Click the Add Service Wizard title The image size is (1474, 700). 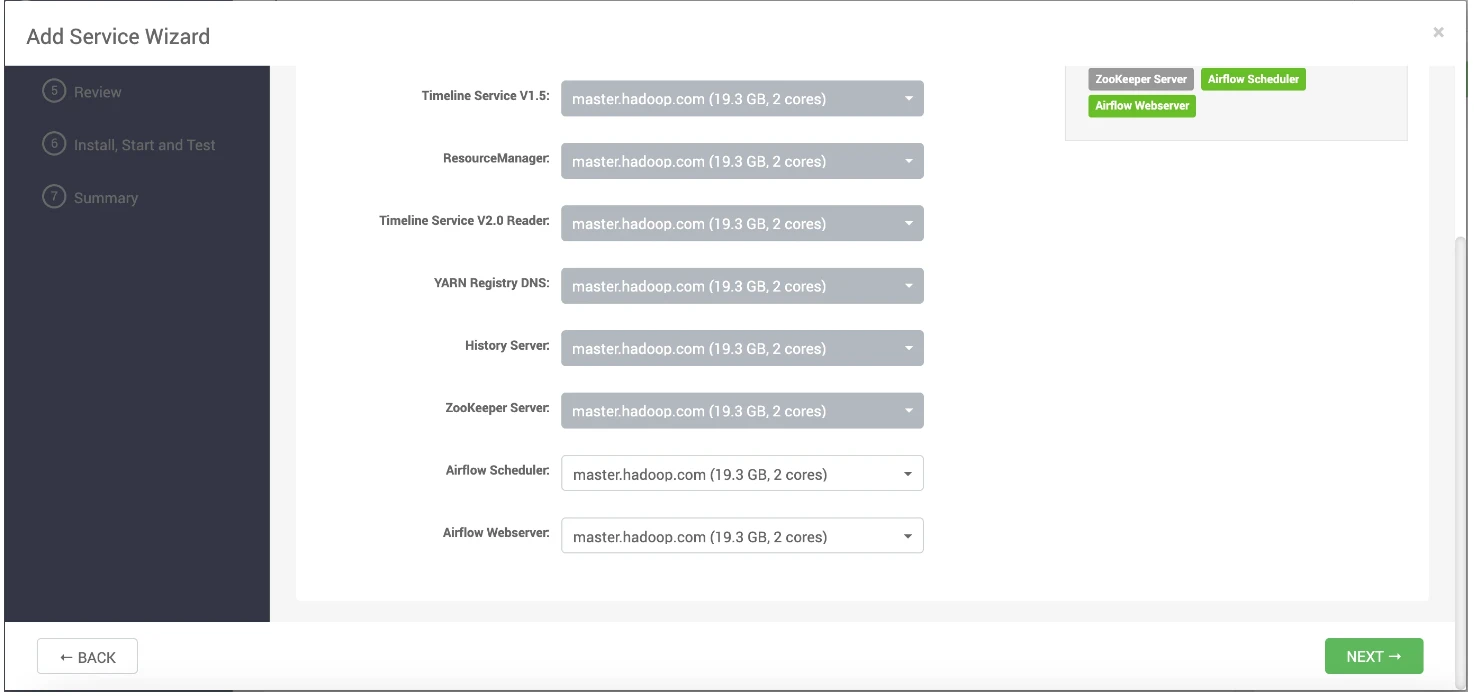pyautogui.click(x=118, y=37)
